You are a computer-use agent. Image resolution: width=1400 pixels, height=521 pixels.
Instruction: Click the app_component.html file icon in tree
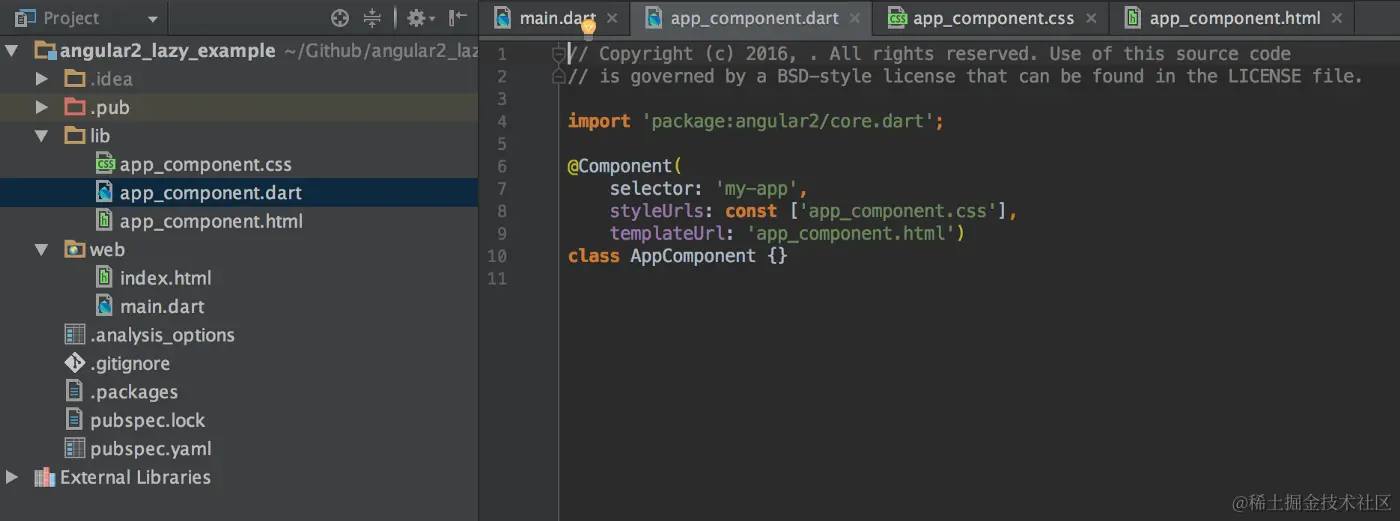point(104,221)
